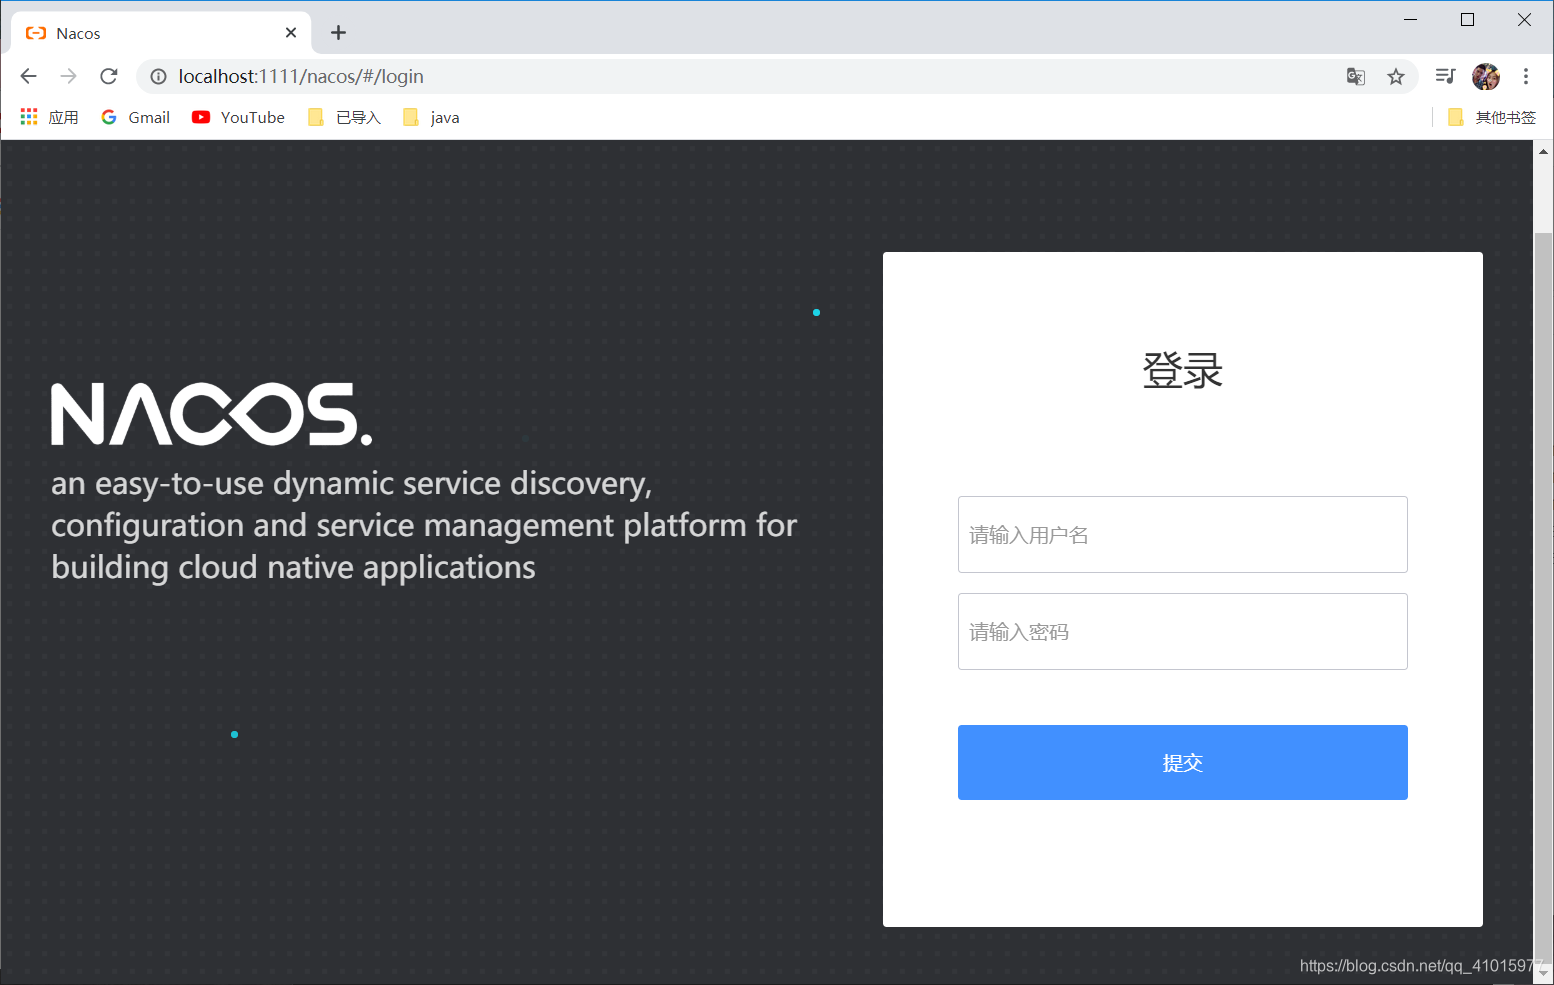Open the Chrome profile avatar
Viewport: 1554px width, 985px height.
click(x=1486, y=76)
